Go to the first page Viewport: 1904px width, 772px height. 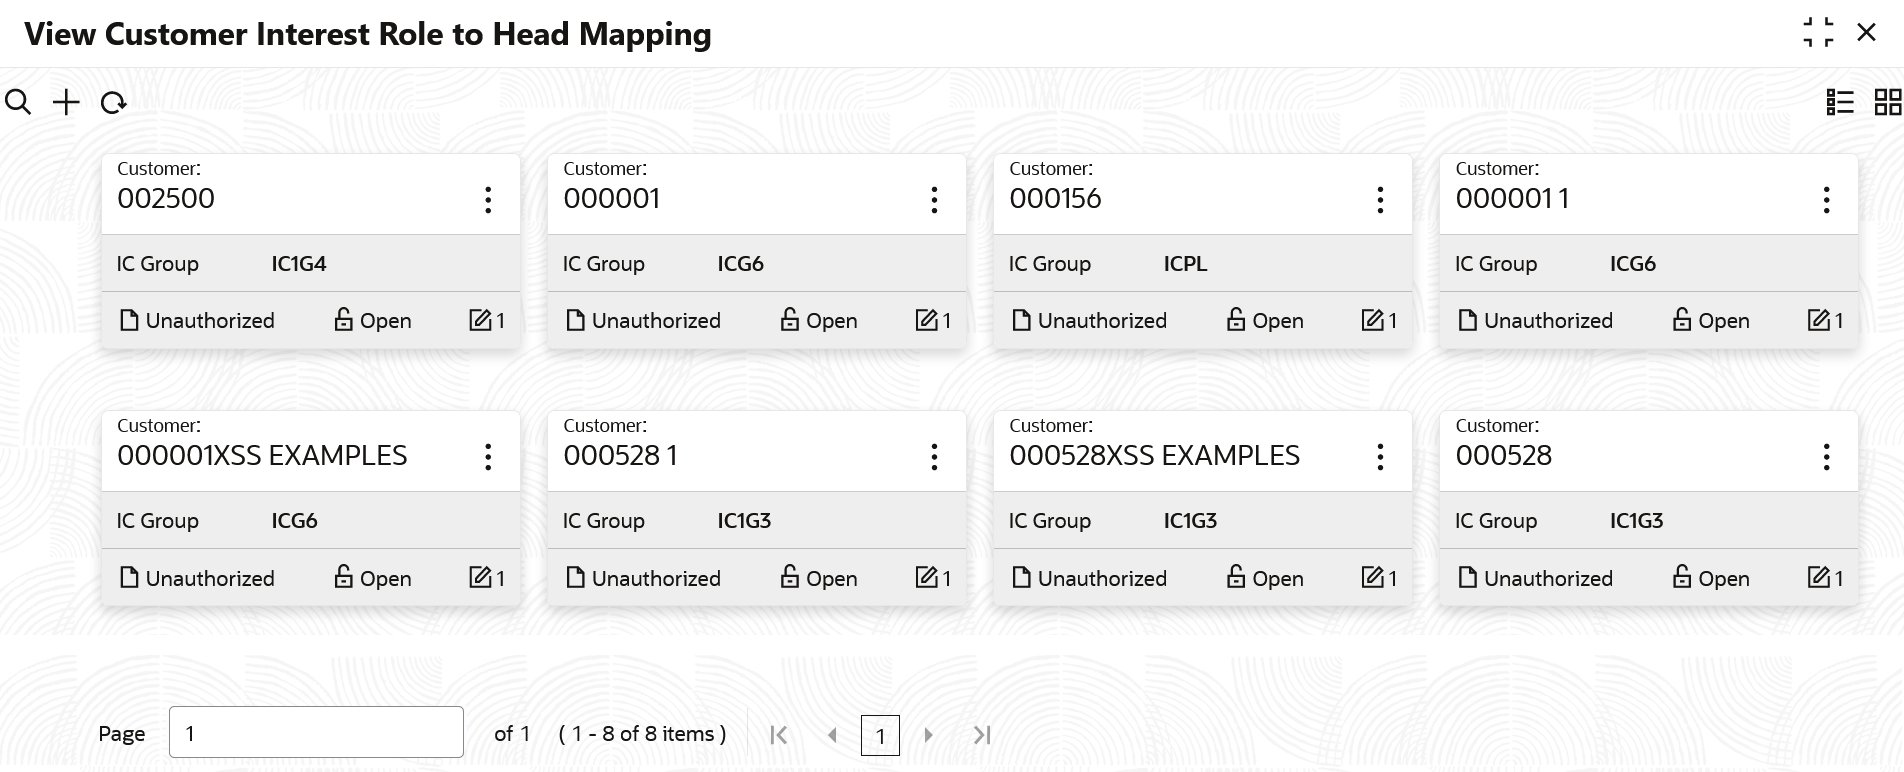tap(779, 735)
